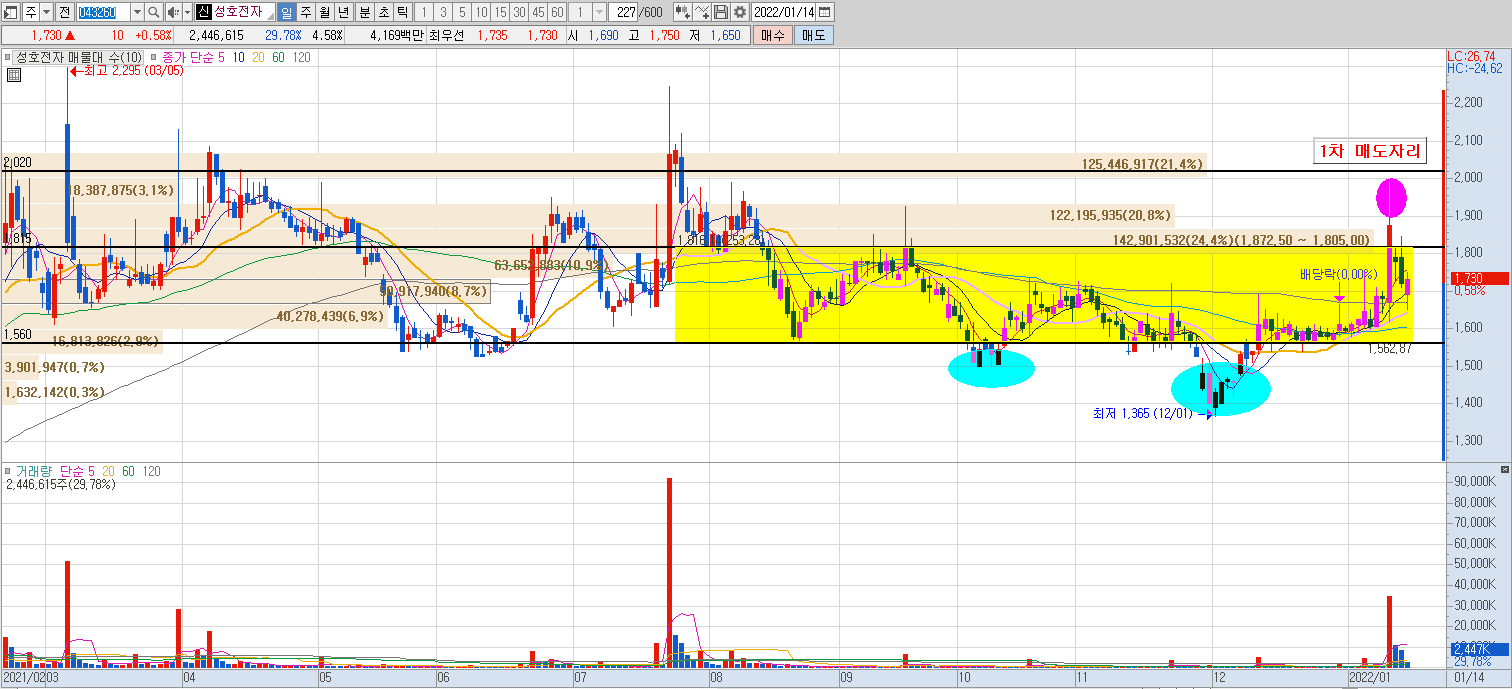Select the 5 interval button
Screen dimensions: 1512x689
(x=462, y=12)
